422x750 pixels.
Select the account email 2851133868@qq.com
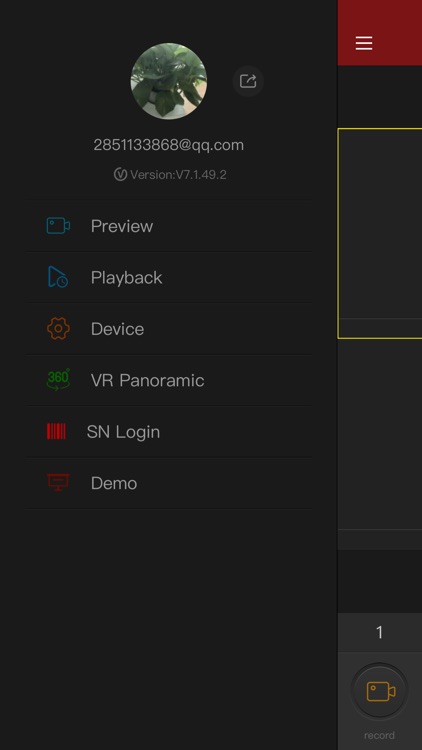tap(168, 145)
